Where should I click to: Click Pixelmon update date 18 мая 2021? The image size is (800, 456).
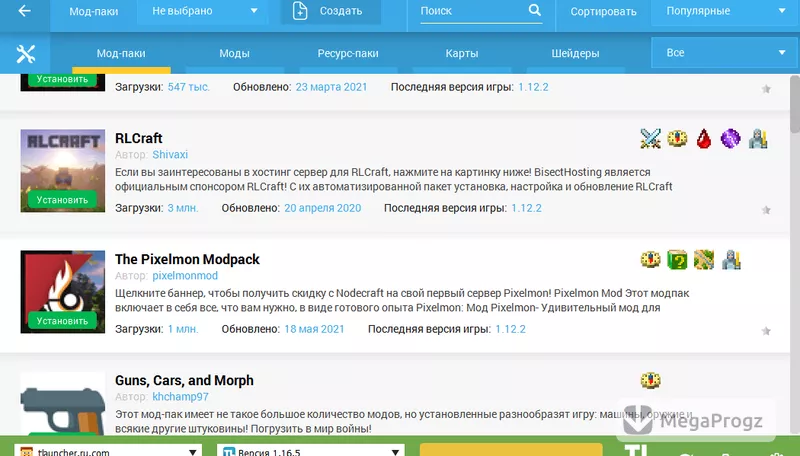[314, 329]
